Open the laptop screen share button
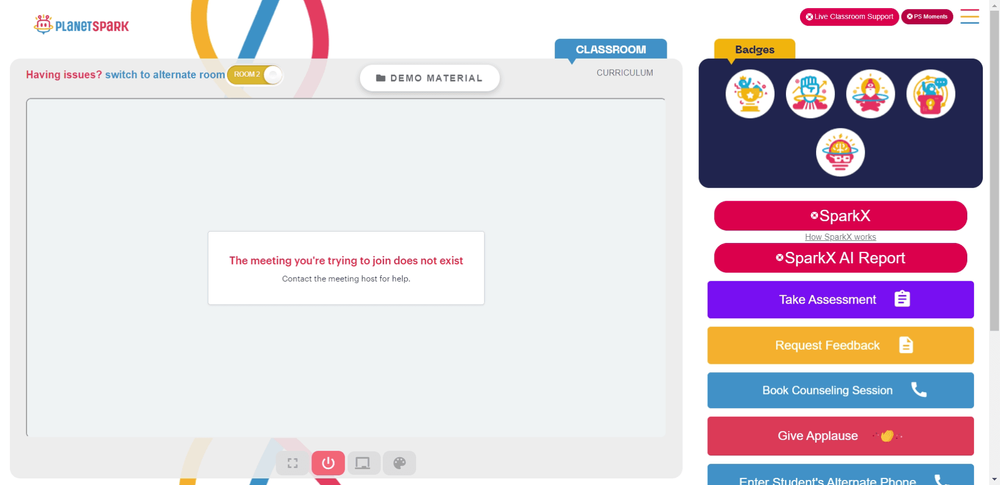The height and width of the screenshot is (485, 1000). point(364,463)
